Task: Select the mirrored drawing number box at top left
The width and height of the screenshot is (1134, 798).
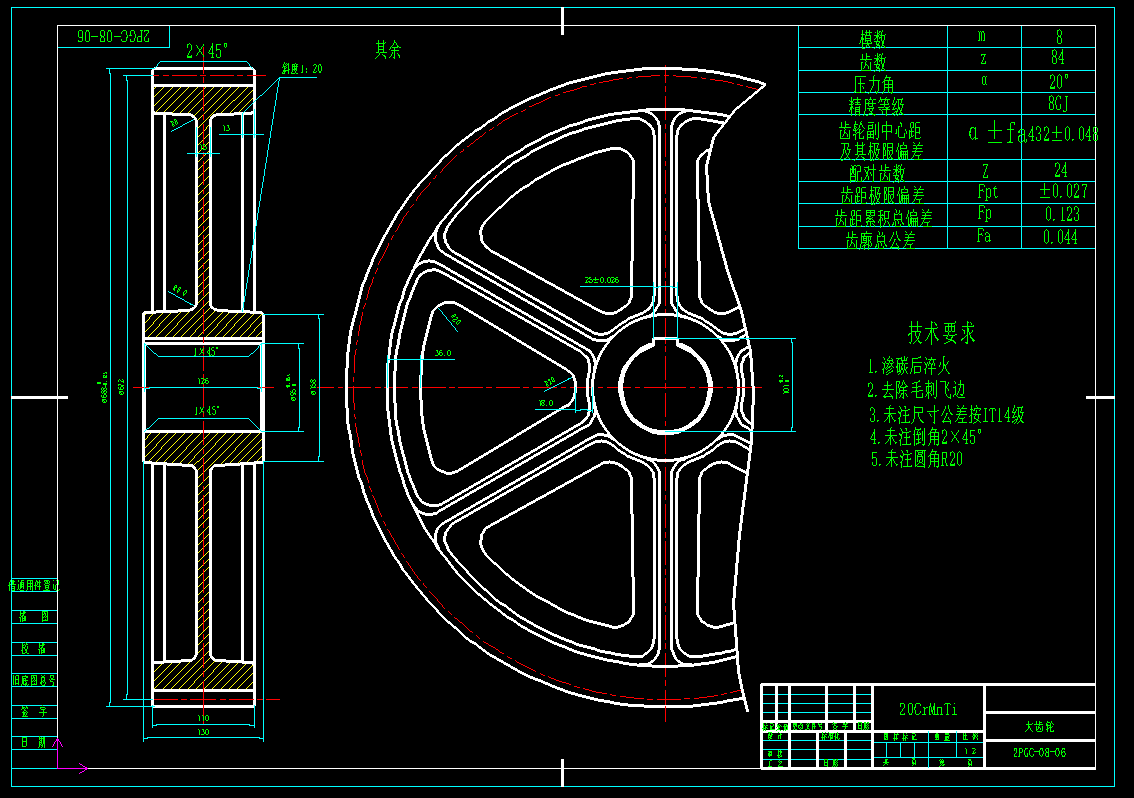Action: point(114,36)
